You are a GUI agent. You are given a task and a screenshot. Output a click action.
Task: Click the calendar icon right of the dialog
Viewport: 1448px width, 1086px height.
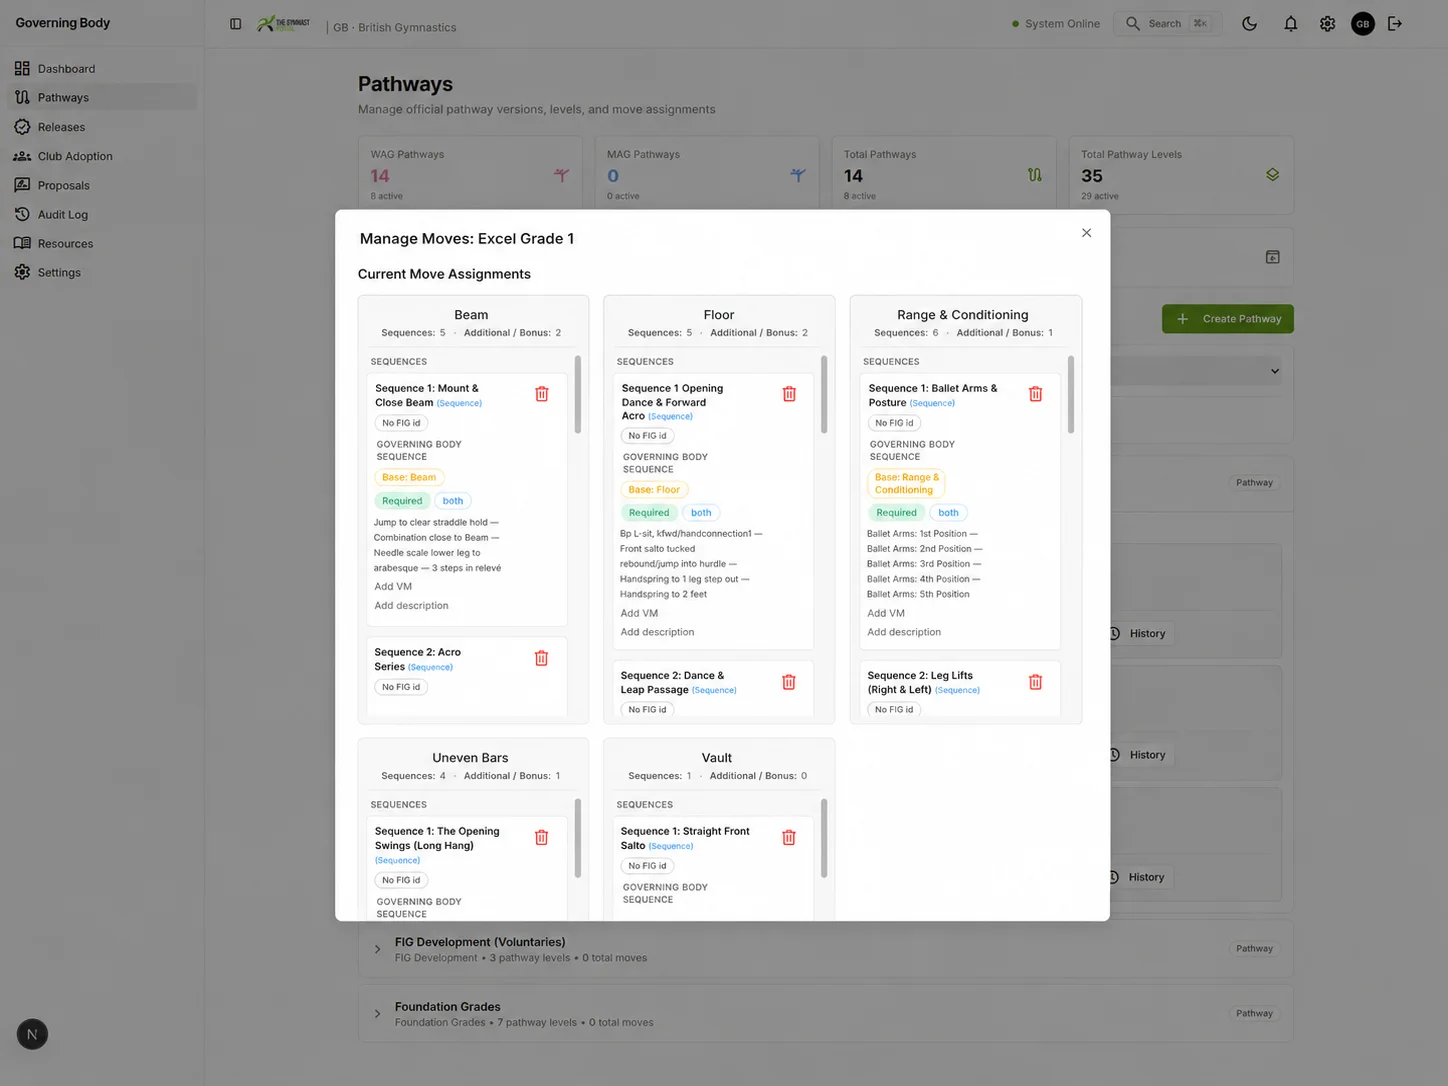coord(1273,257)
